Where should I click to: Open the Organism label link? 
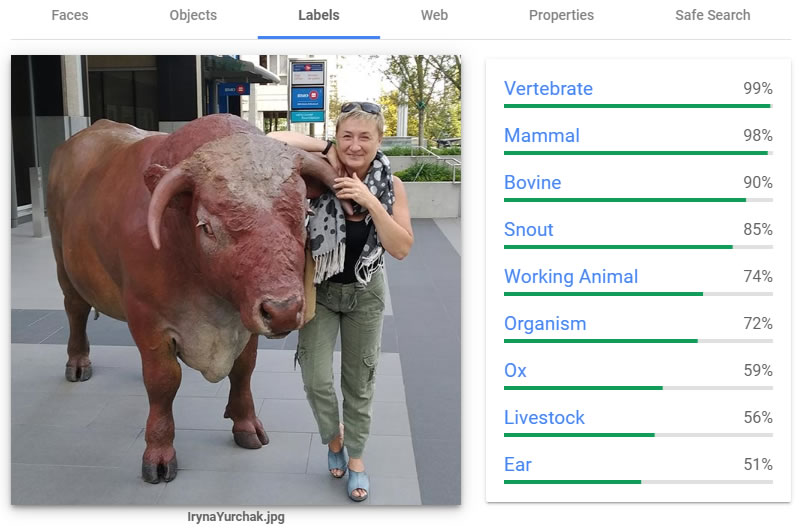545,324
